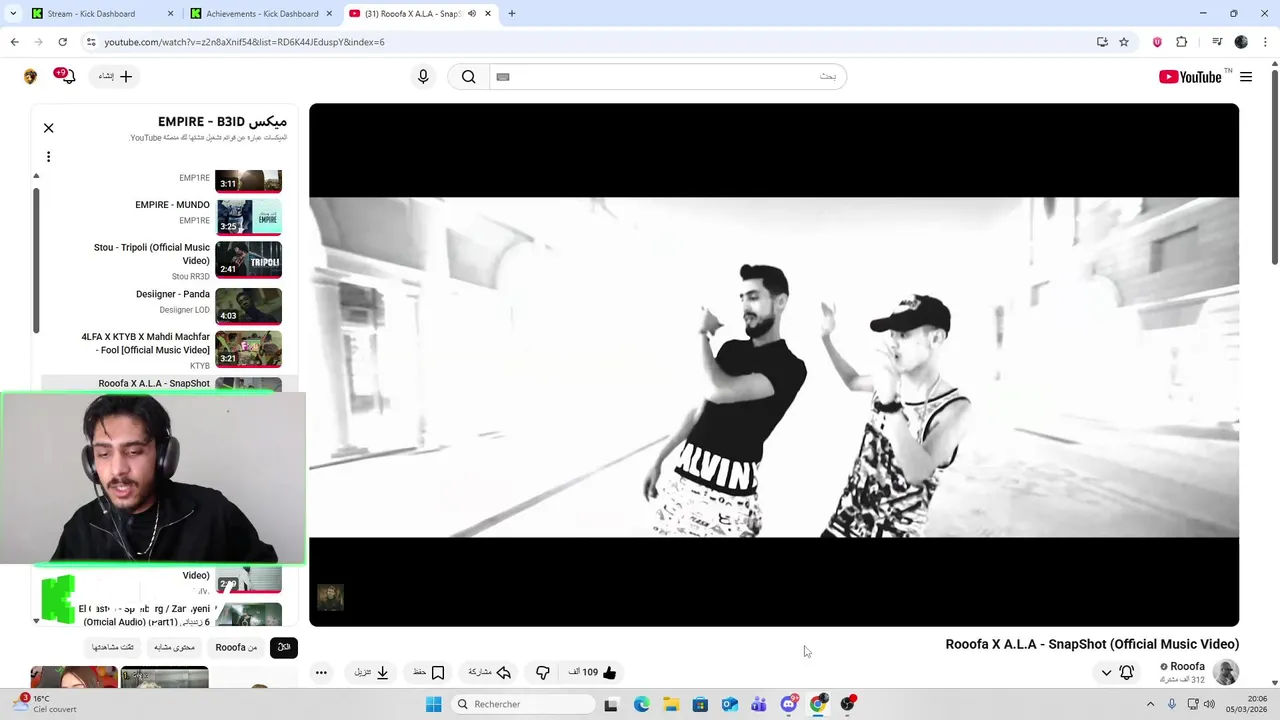Click the search magnifier button
This screenshot has width=1280, height=720.
point(468,77)
